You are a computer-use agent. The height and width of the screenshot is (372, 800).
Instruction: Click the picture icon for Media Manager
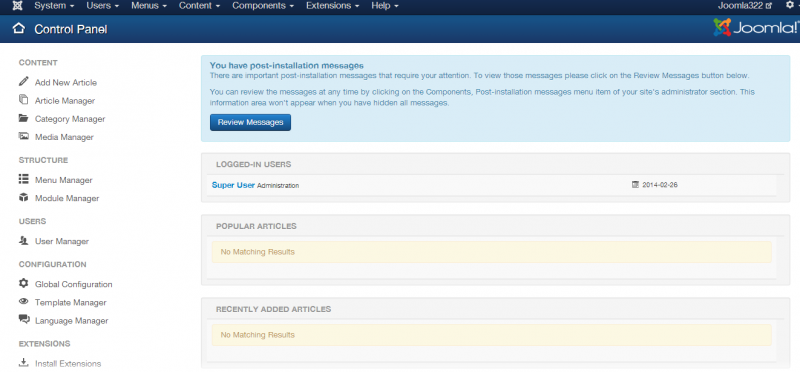(23, 136)
